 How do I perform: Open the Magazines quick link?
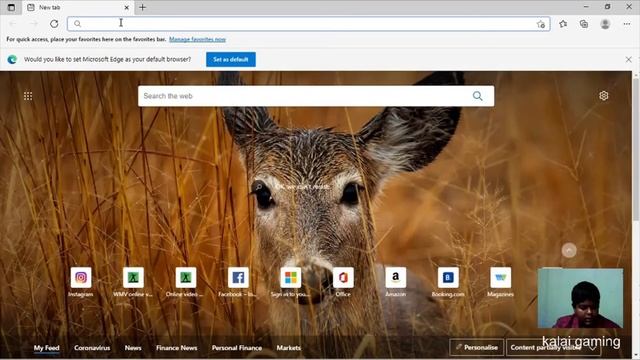[x=500, y=282]
